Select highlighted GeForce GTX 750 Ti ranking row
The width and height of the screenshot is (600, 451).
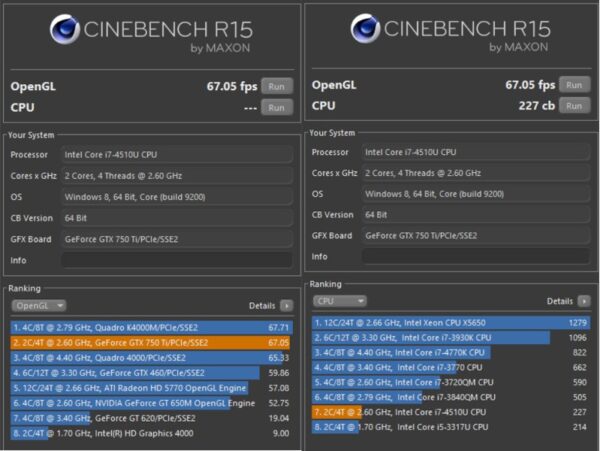pos(152,342)
